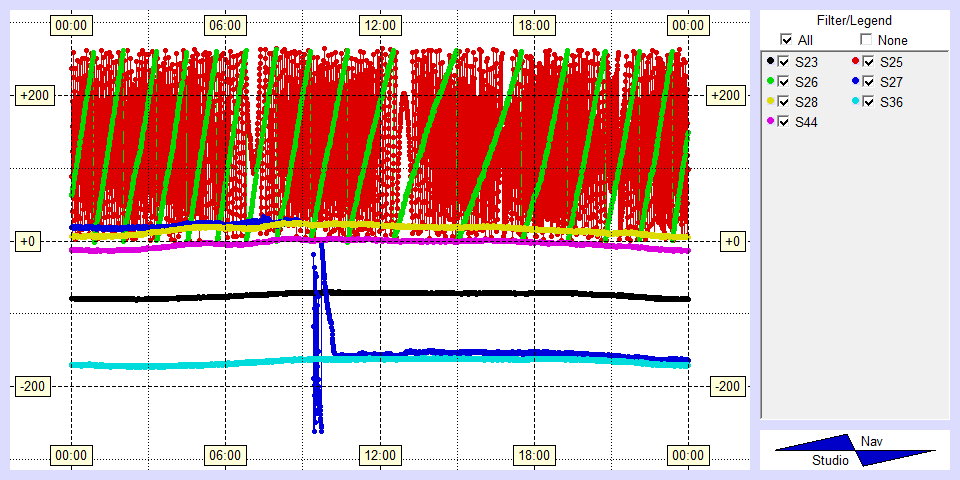Click the Filter/Legend panel title

tap(853, 20)
